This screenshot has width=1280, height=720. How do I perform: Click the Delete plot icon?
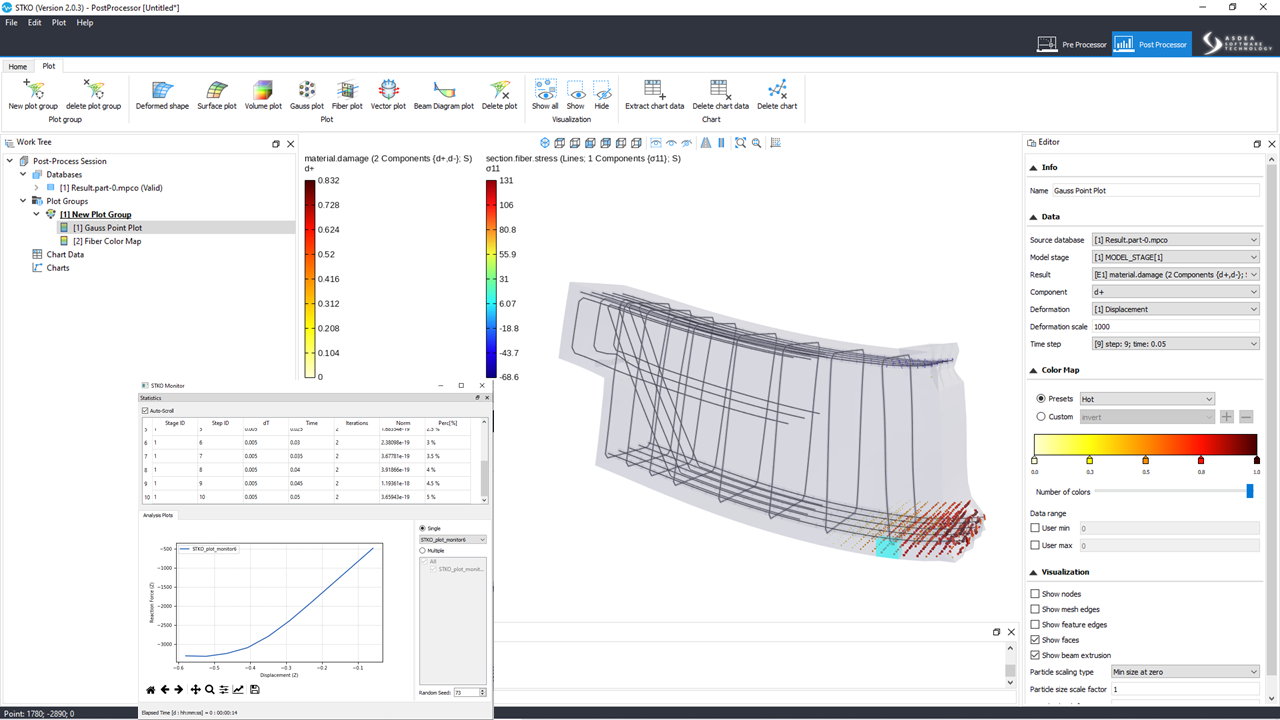(x=499, y=91)
